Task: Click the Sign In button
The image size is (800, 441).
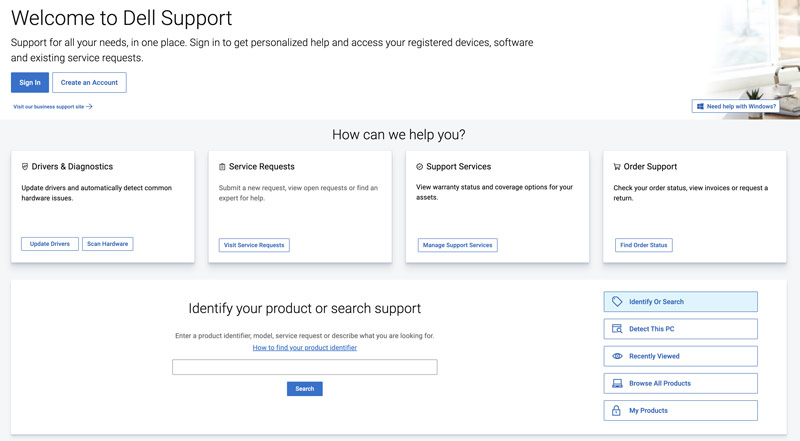Action: [30, 82]
